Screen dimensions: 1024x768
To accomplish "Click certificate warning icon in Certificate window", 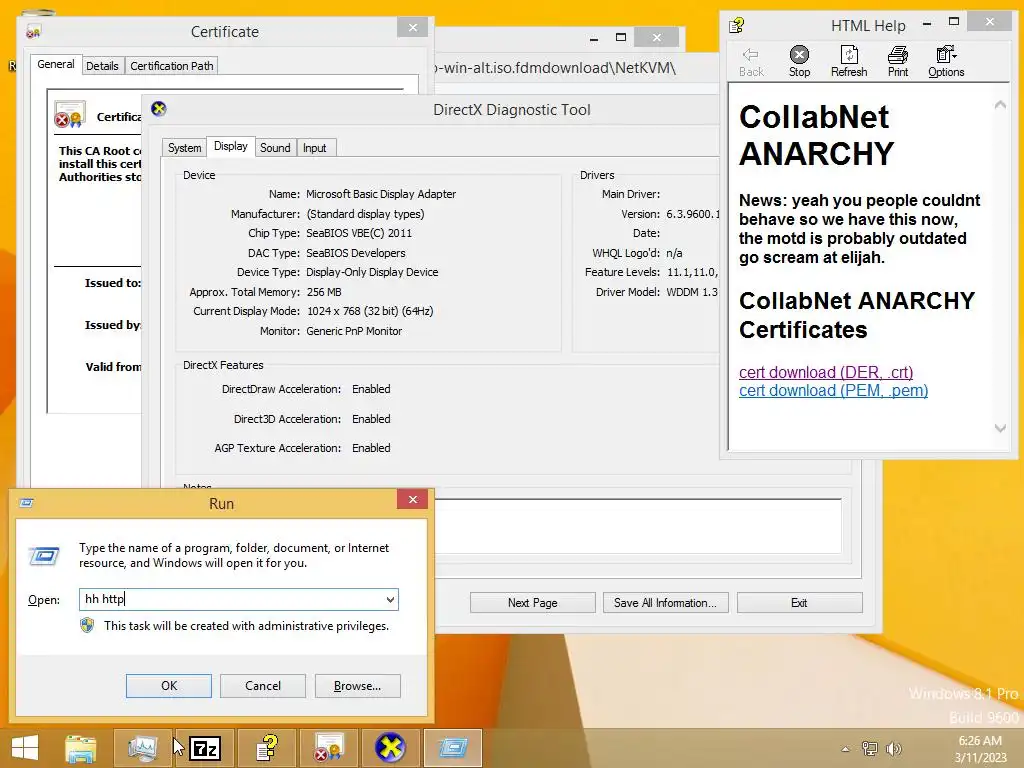I will coord(69,115).
